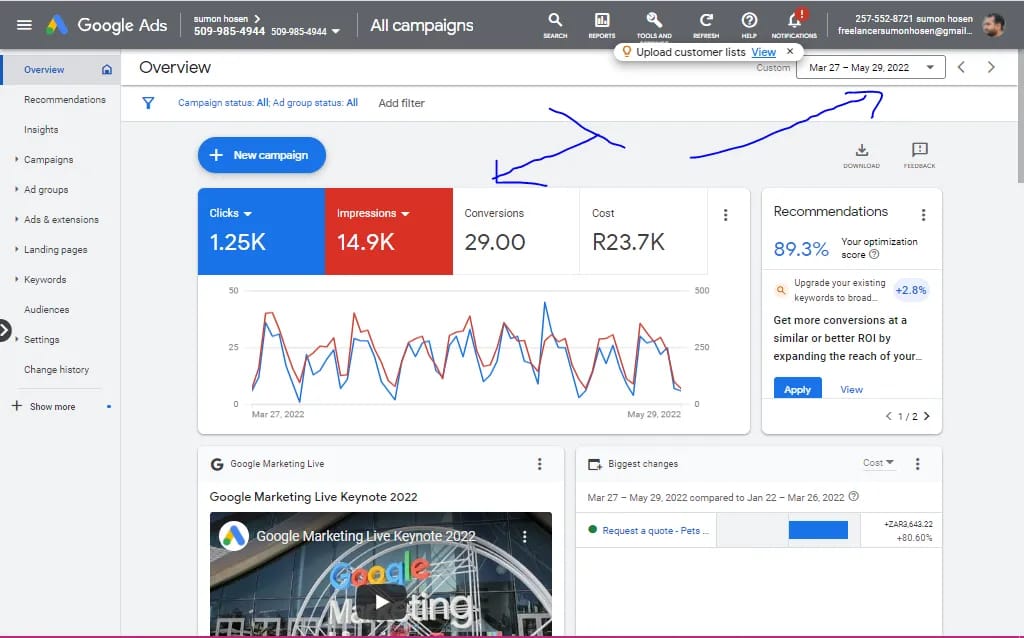1024x638 pixels.
Task: Open Change history in the sidebar
Action: pos(56,370)
